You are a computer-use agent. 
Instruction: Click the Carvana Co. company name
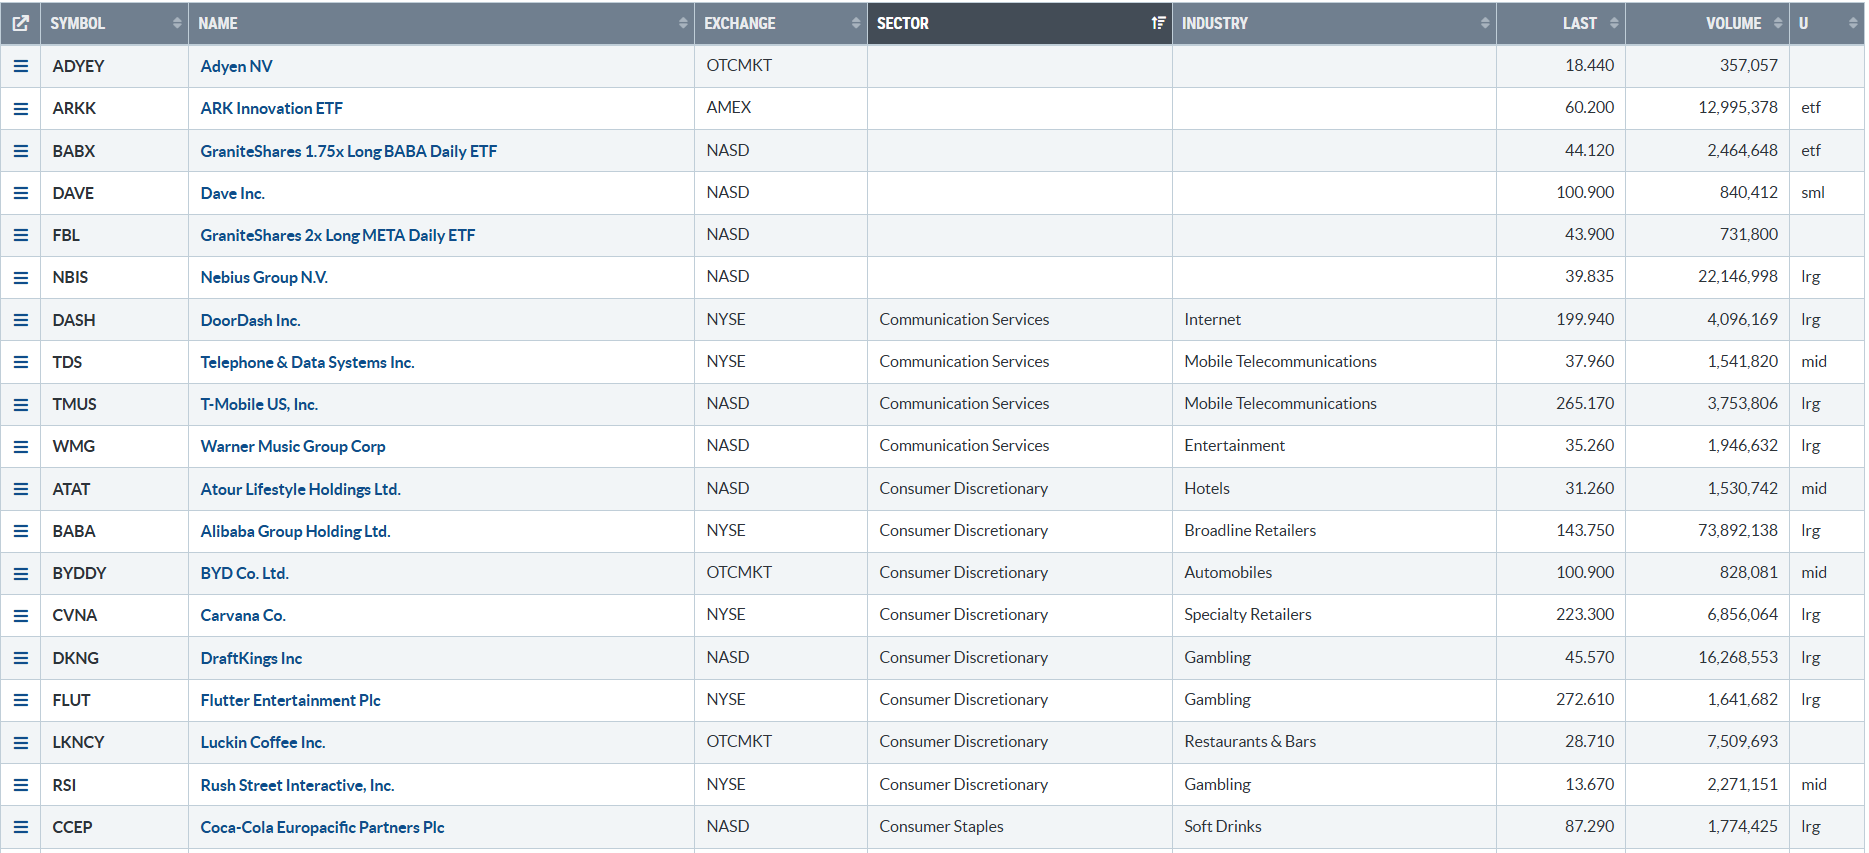(x=243, y=615)
